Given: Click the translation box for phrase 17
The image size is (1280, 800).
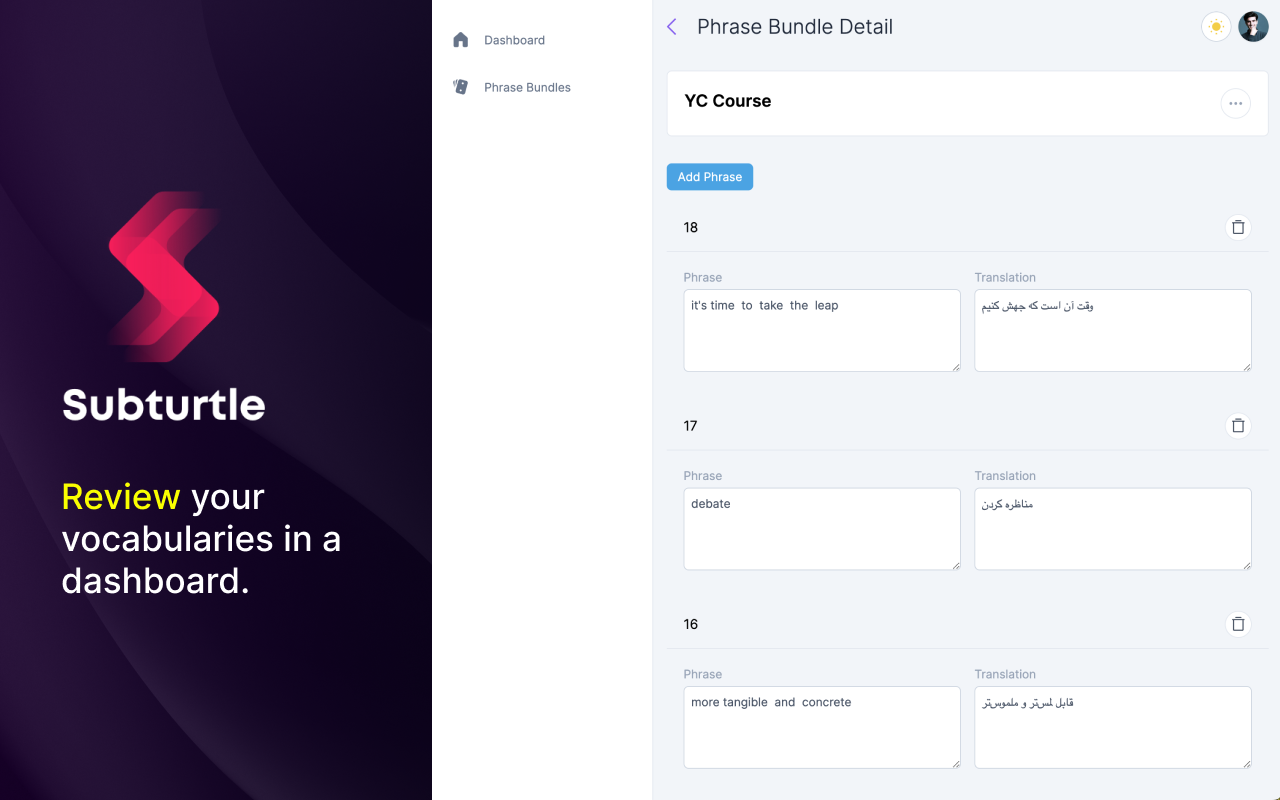Looking at the screenshot, I should (1112, 528).
